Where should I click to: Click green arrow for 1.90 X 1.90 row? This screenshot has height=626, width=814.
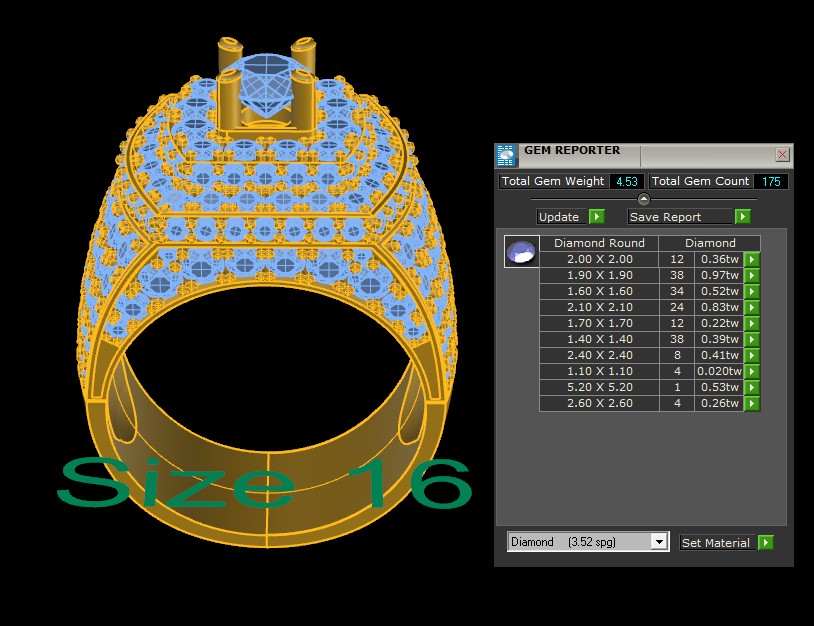[x=752, y=276]
